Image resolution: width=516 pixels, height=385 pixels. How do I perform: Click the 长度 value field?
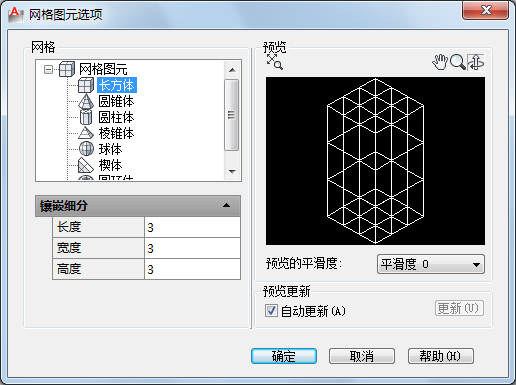coord(192,227)
